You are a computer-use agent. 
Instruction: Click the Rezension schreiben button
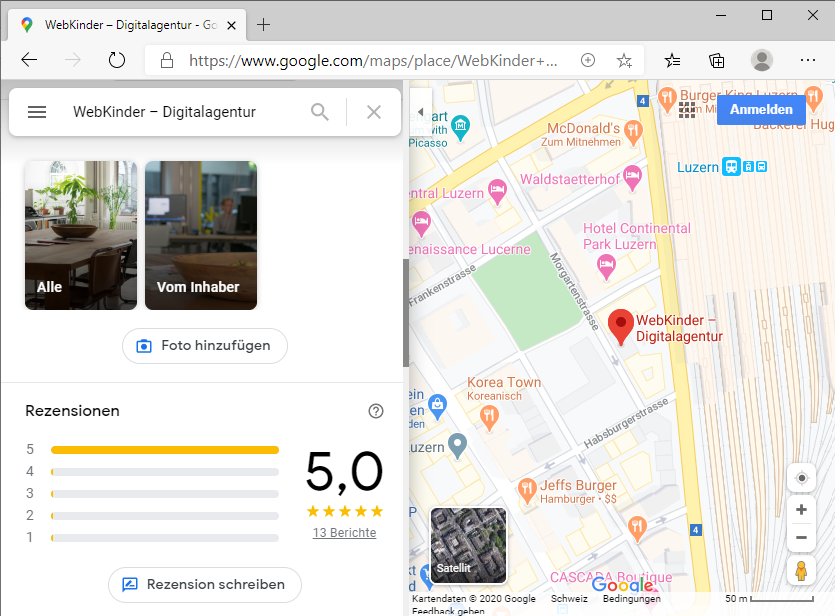pyautogui.click(x=205, y=585)
